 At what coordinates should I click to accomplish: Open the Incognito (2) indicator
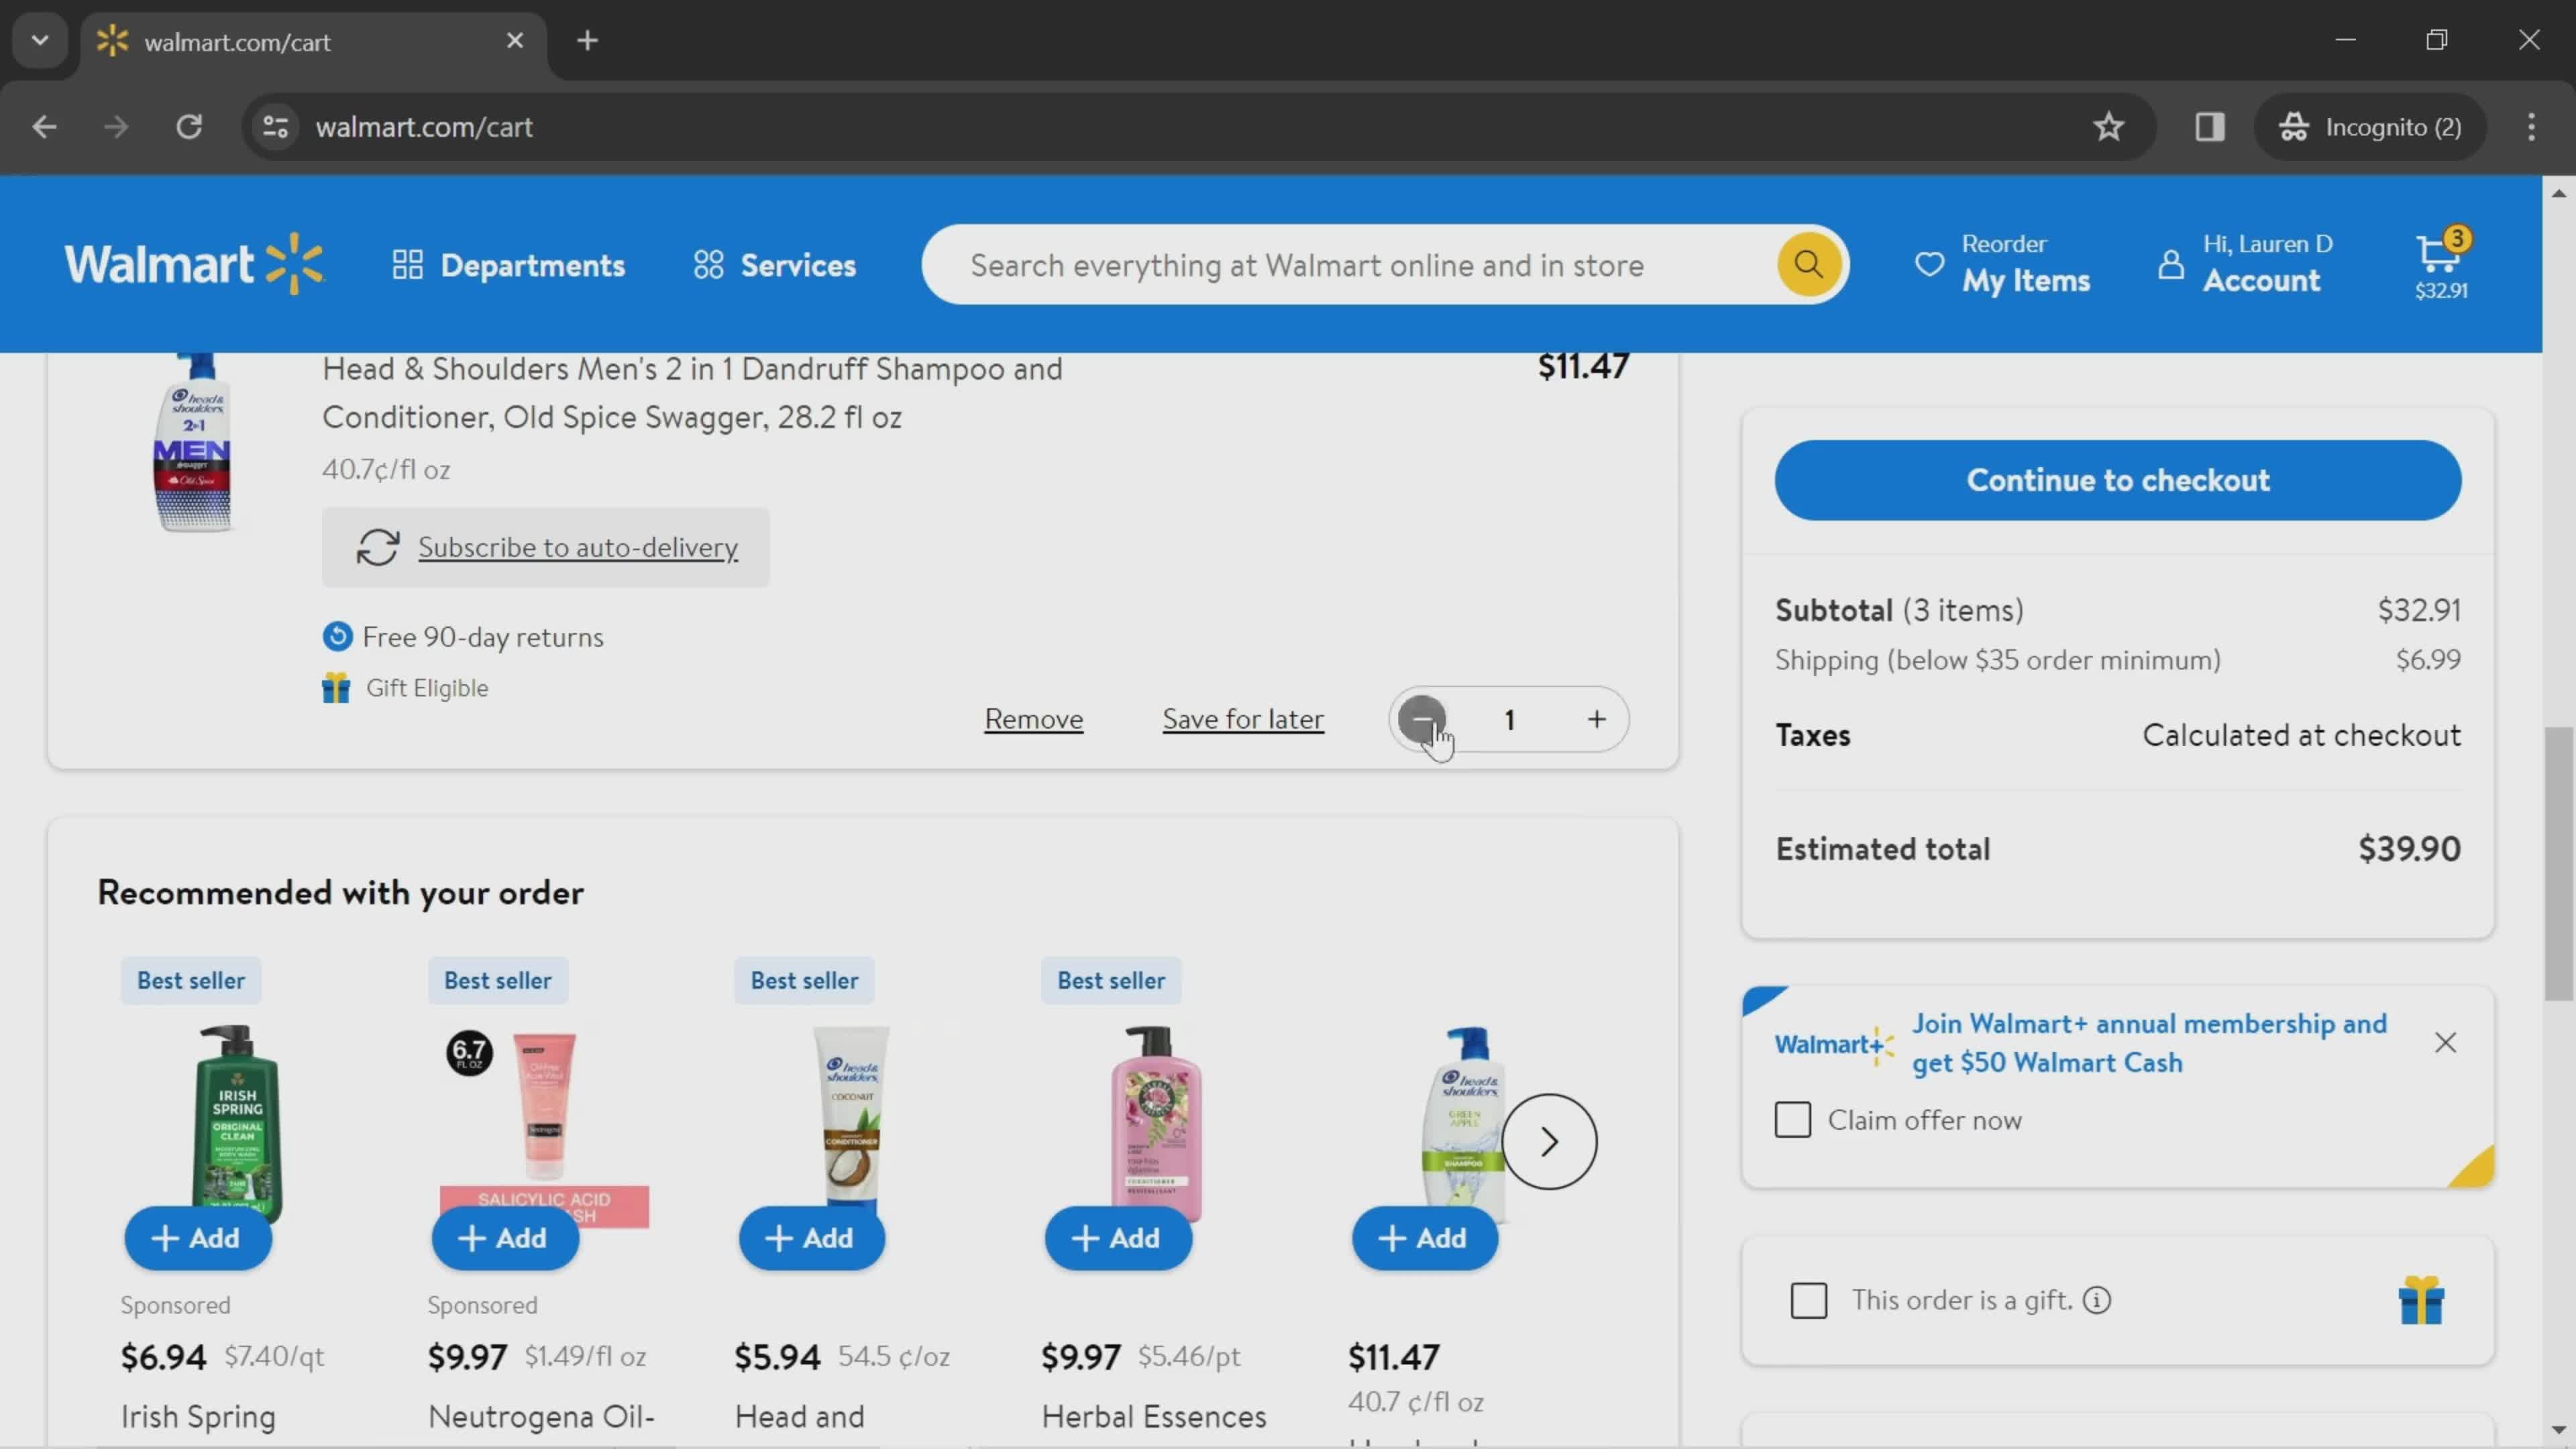pyautogui.click(x=2369, y=127)
